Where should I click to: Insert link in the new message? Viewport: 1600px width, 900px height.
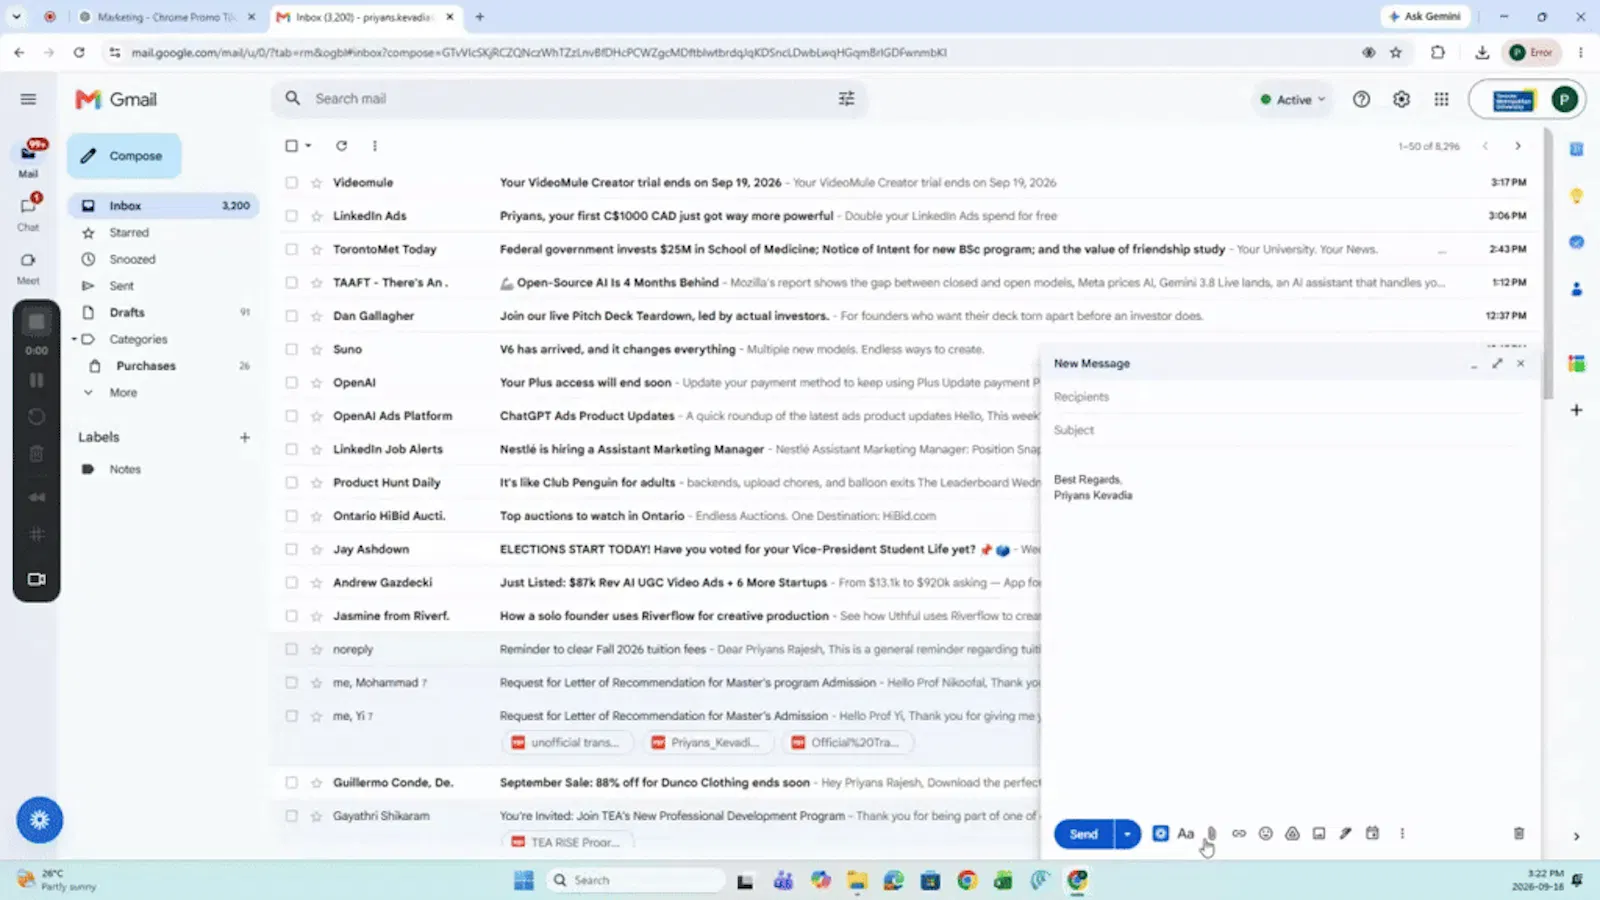[1239, 833]
